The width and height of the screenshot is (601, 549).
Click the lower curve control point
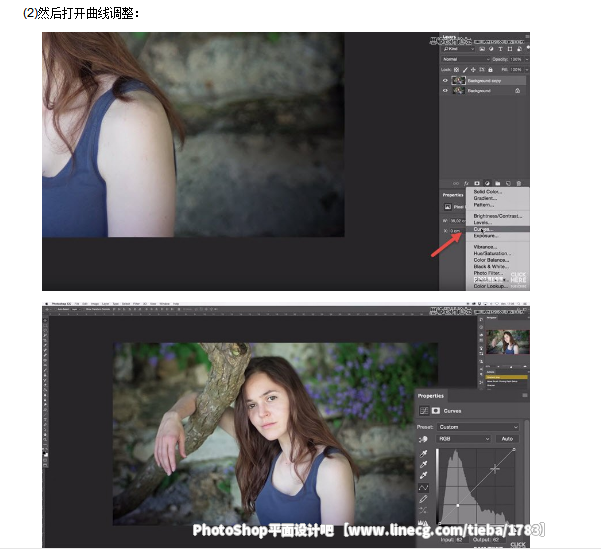click(x=458, y=505)
